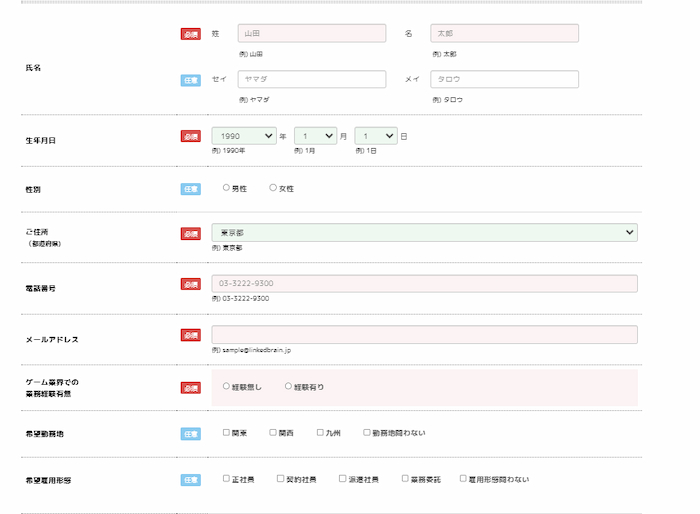
Task: Click the hint text 例) 1990年
Action: (229, 151)
